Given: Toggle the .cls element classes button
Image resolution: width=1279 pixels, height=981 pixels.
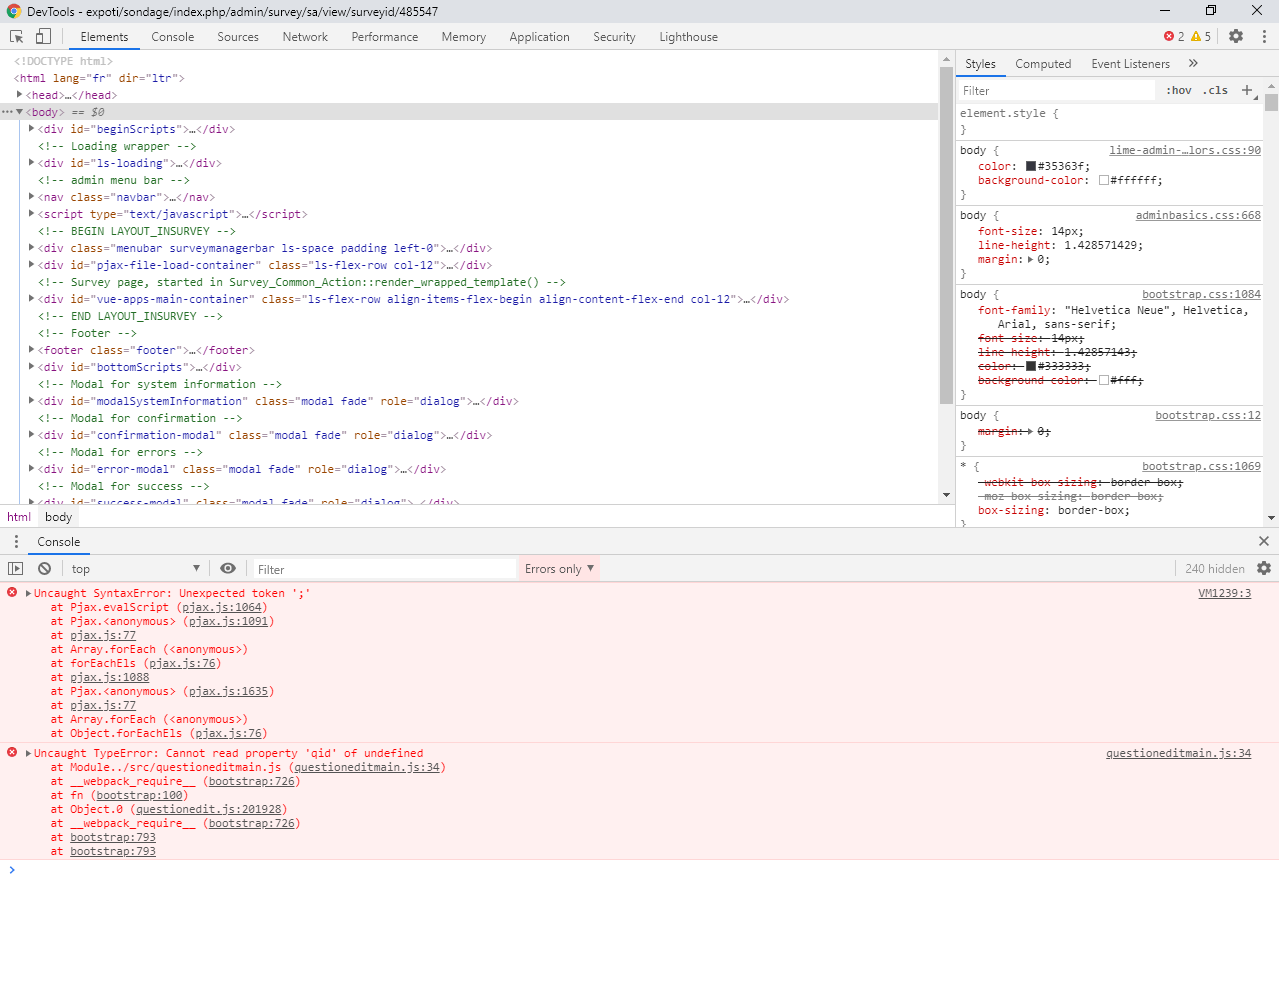Looking at the screenshot, I should pyautogui.click(x=1215, y=91).
